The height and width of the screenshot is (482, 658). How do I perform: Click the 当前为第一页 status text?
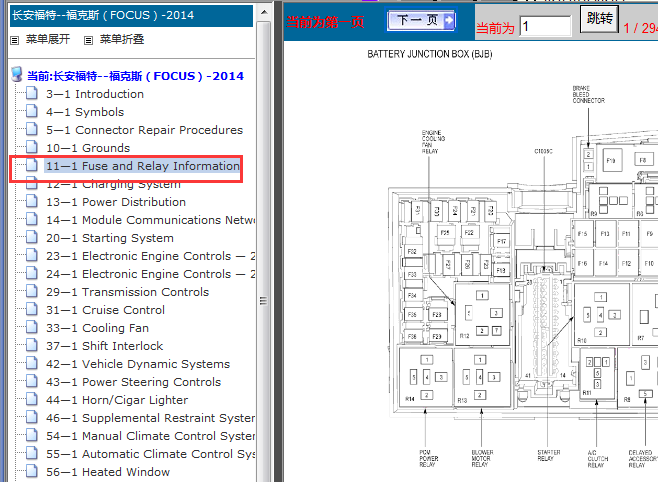point(325,22)
